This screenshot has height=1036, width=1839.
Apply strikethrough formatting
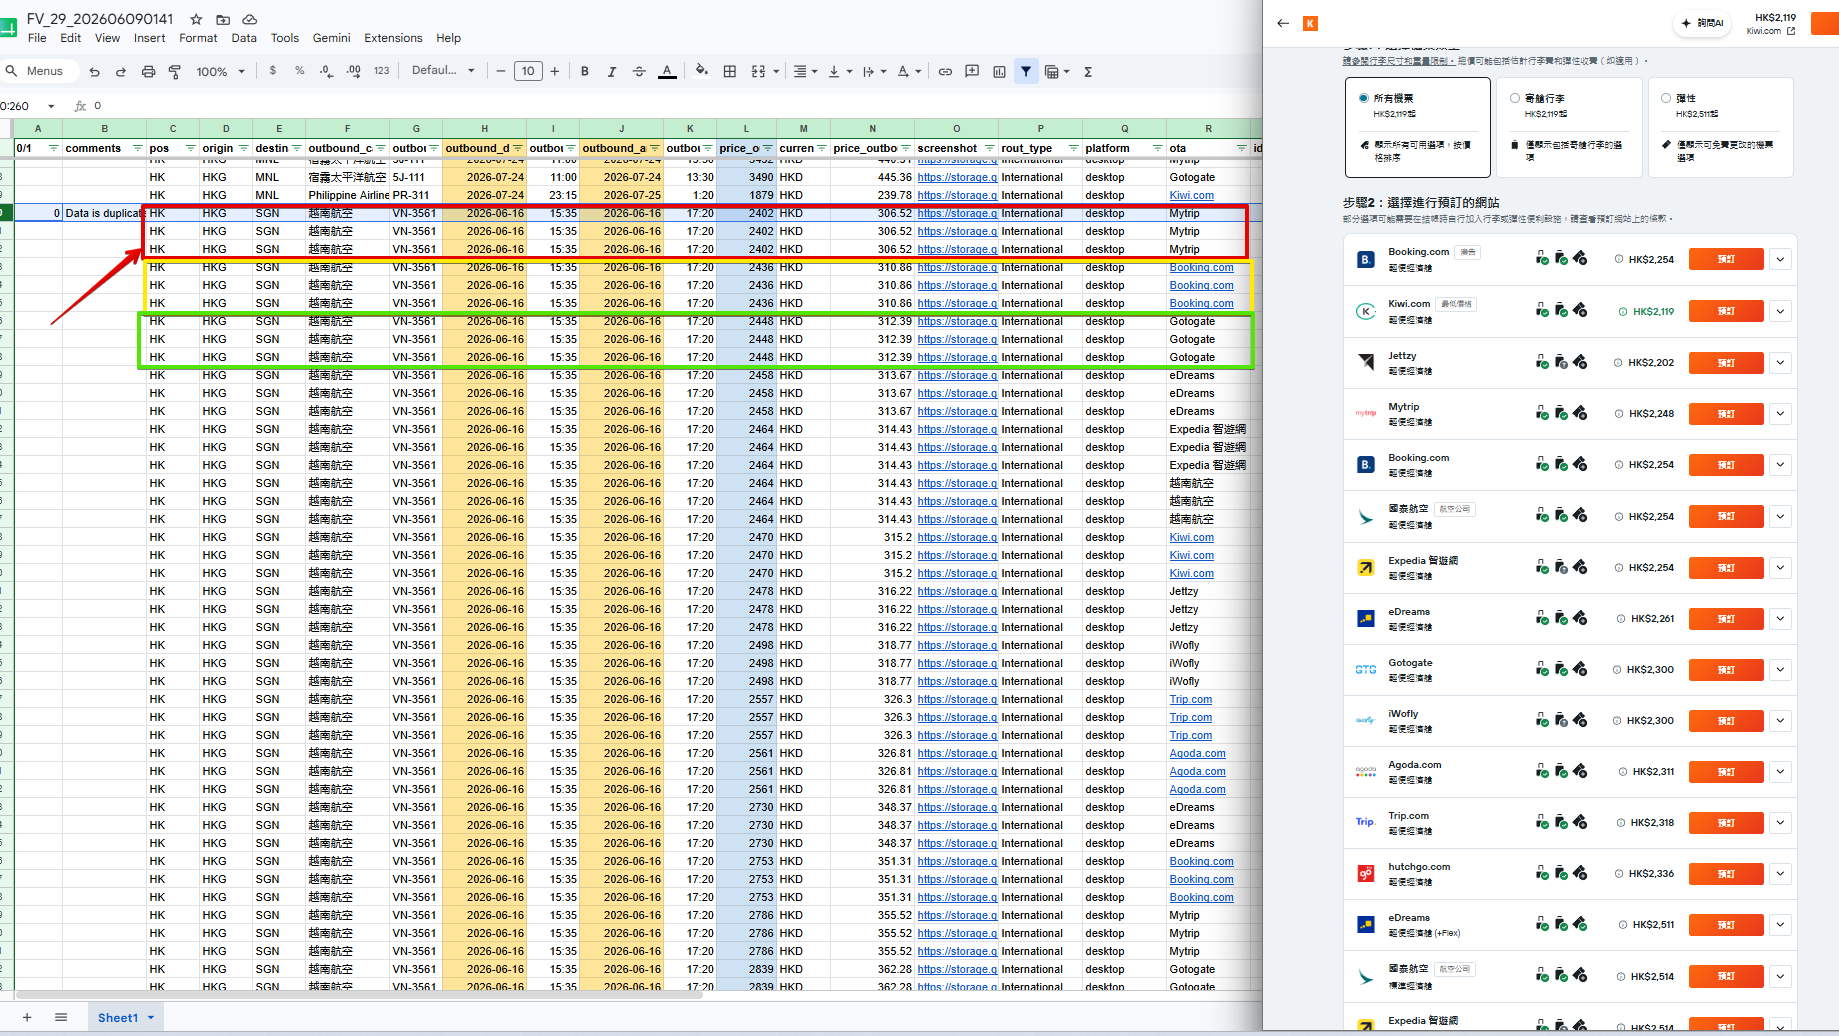tap(639, 71)
